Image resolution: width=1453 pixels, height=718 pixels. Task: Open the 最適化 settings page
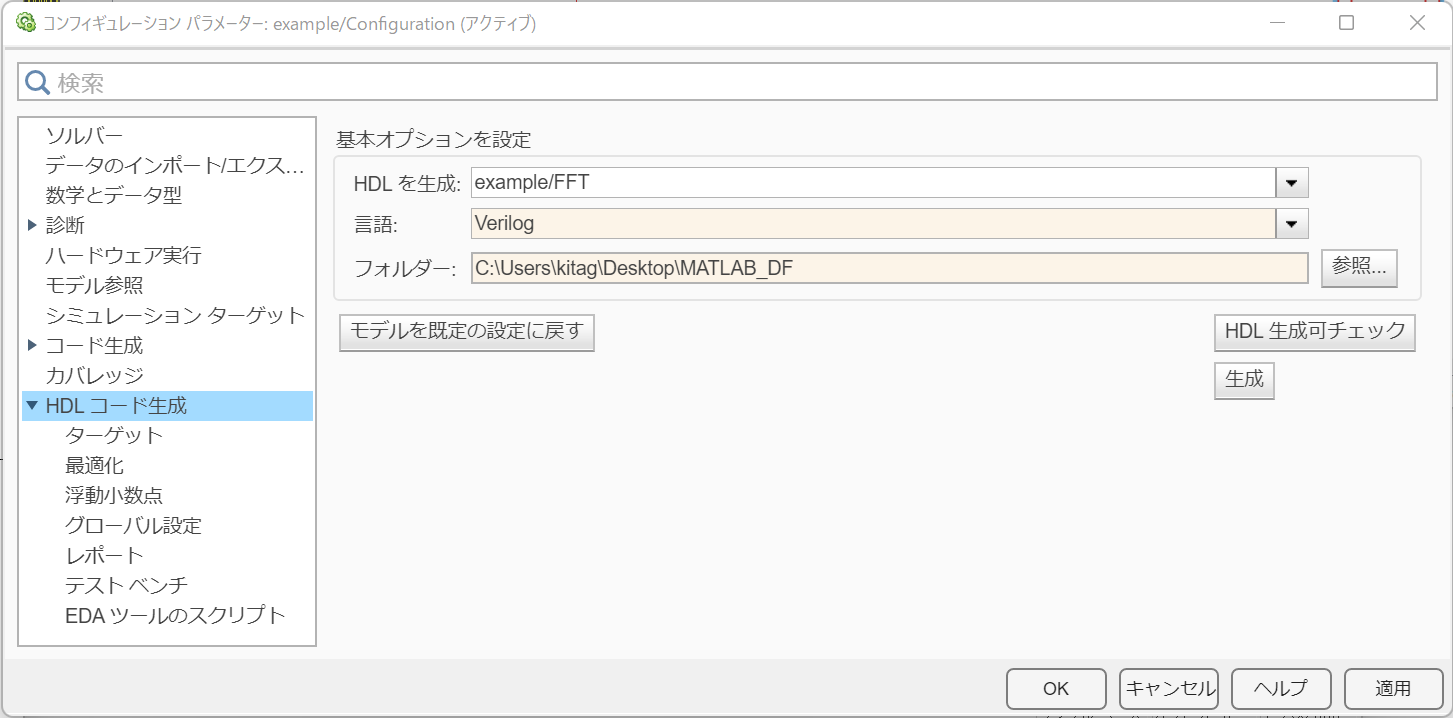click(94, 466)
